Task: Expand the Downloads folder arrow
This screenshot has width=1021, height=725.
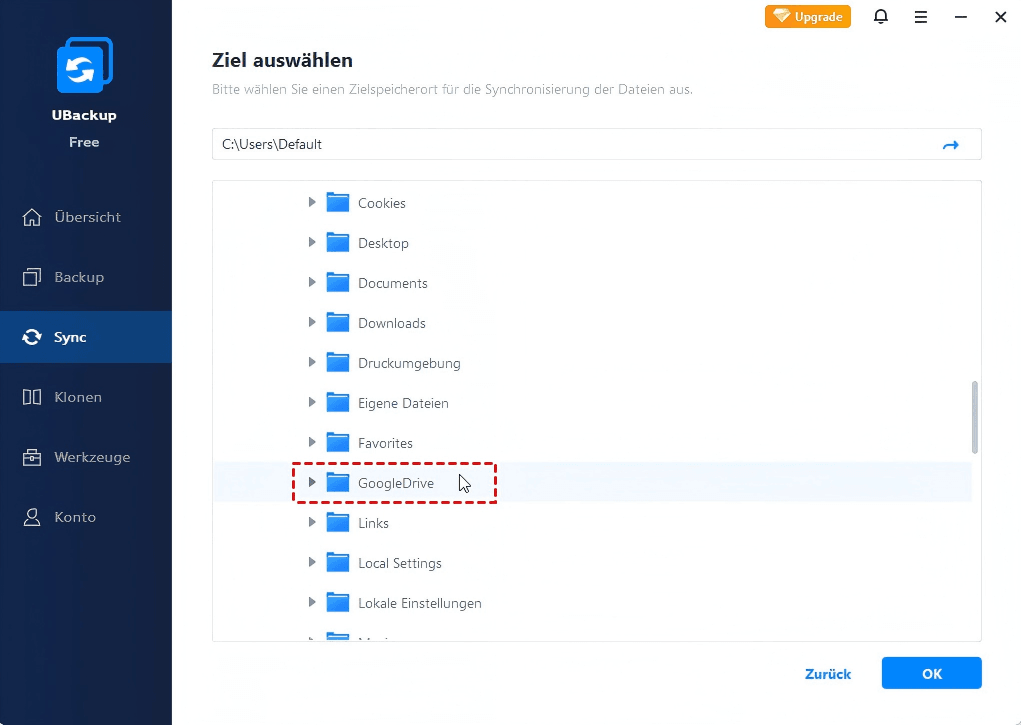Action: pyautogui.click(x=312, y=323)
